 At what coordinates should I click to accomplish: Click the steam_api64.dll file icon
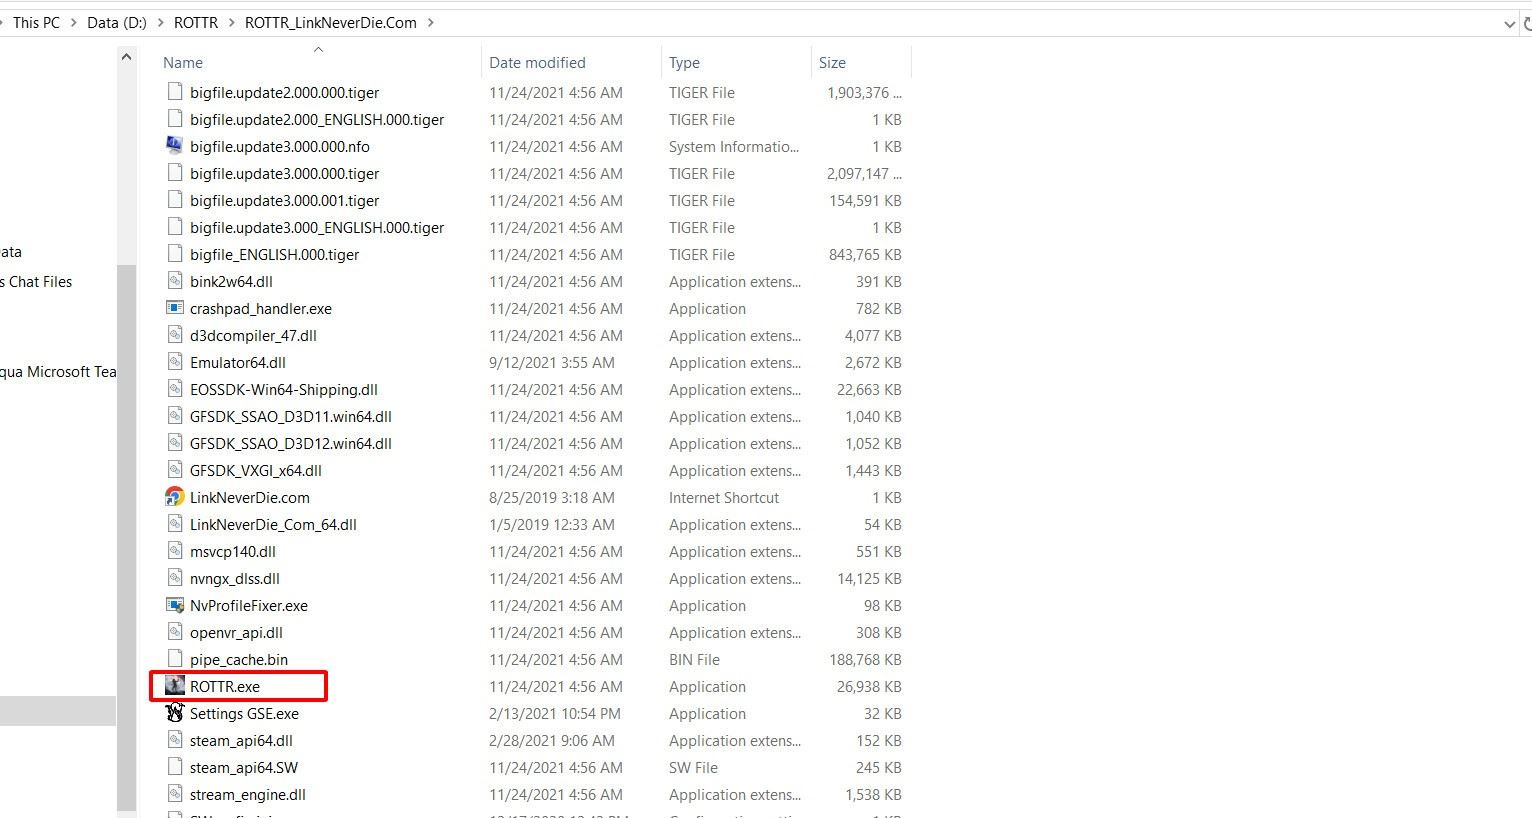click(x=174, y=740)
